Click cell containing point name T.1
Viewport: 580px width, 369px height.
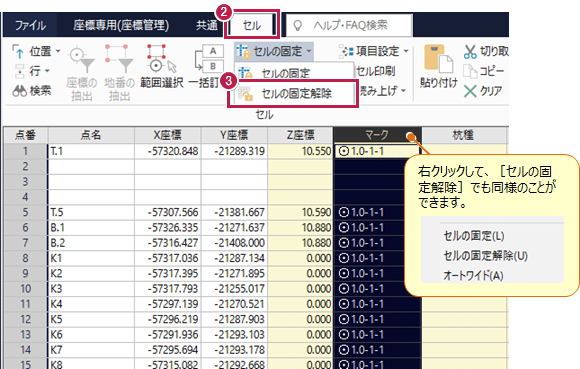91,151
